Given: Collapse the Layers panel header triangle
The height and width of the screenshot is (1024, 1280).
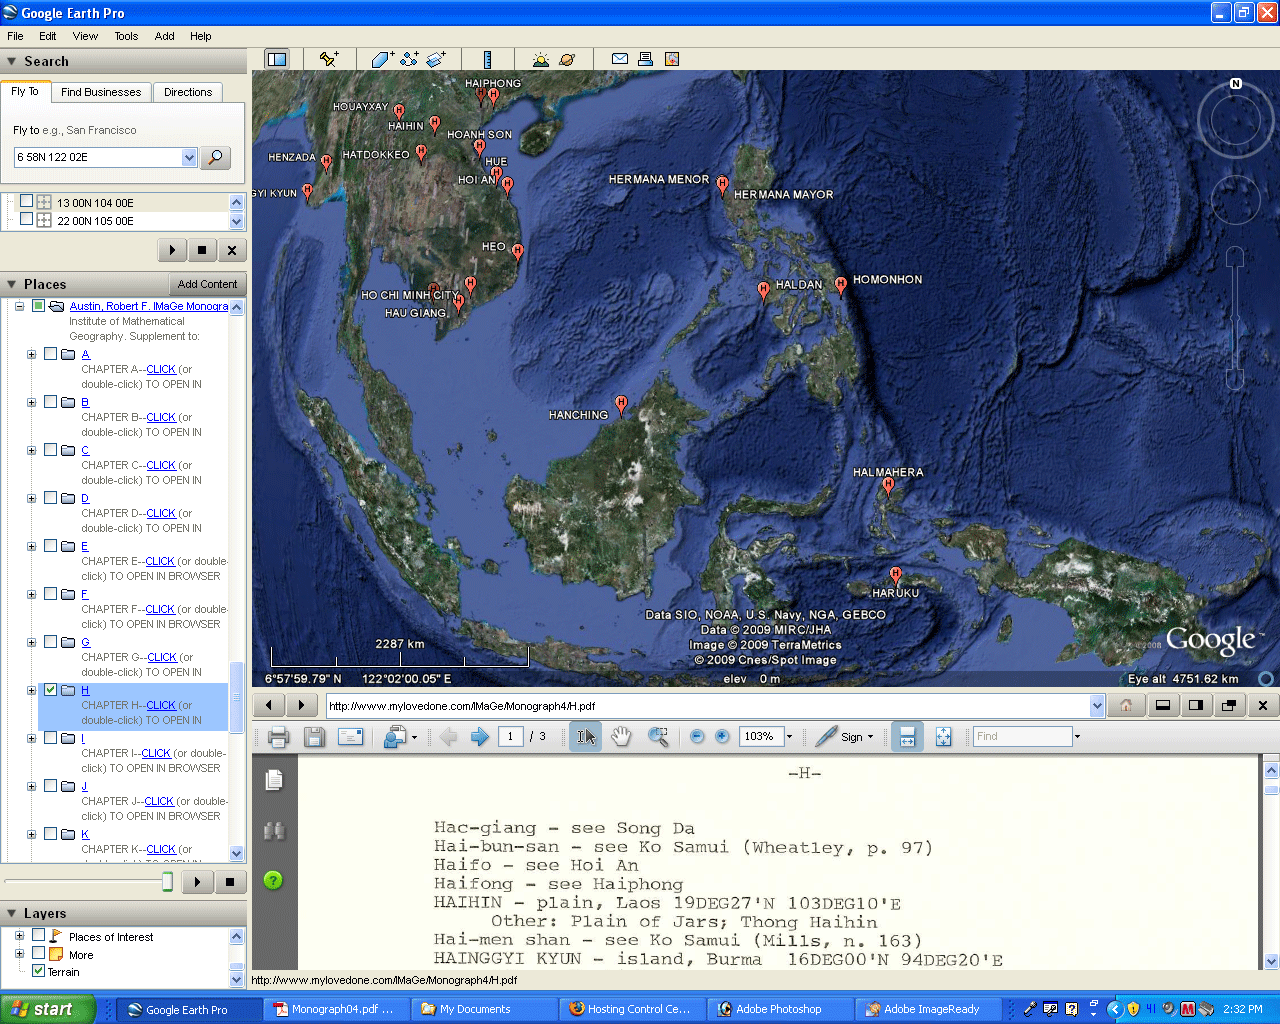Looking at the screenshot, I should coord(12,913).
